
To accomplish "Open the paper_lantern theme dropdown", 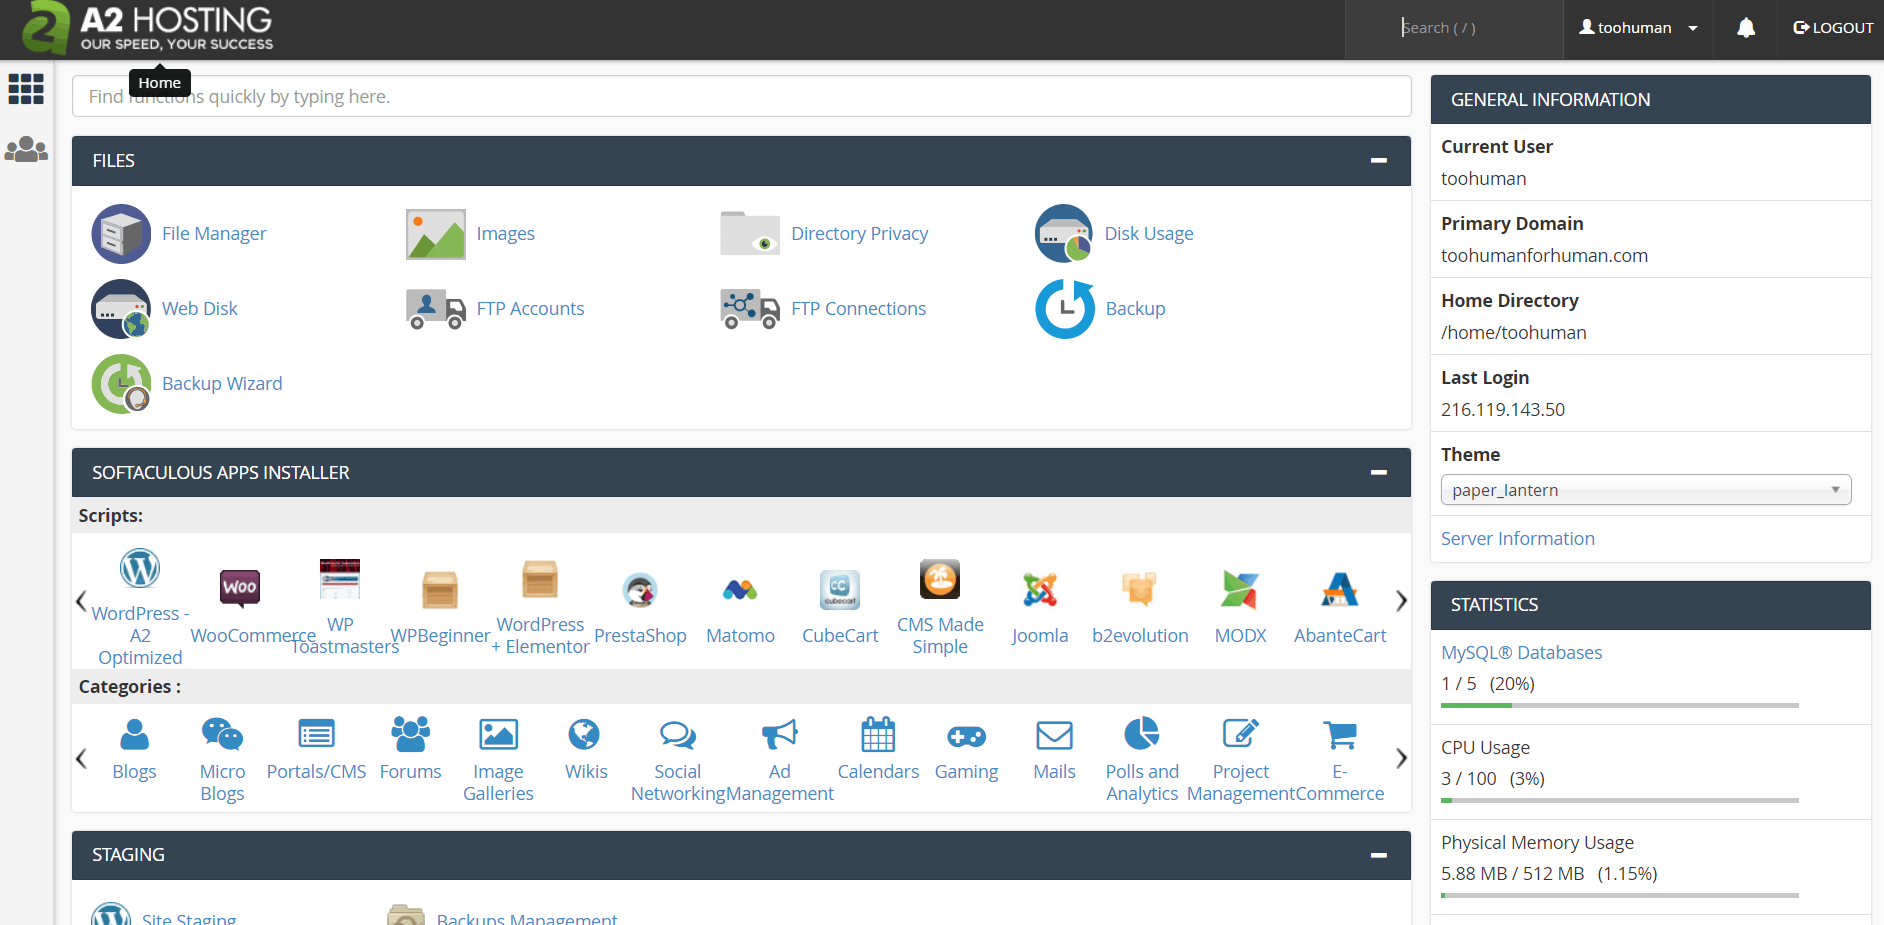I will coord(1645,490).
